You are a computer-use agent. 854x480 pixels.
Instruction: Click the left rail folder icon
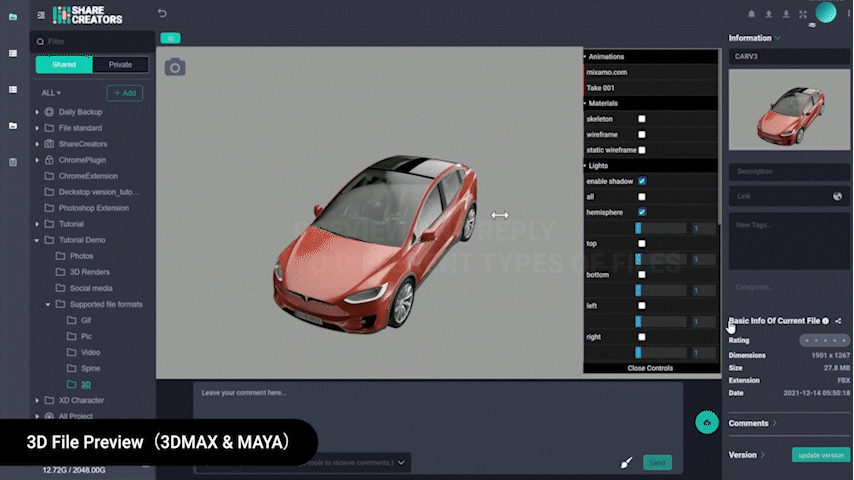point(13,126)
